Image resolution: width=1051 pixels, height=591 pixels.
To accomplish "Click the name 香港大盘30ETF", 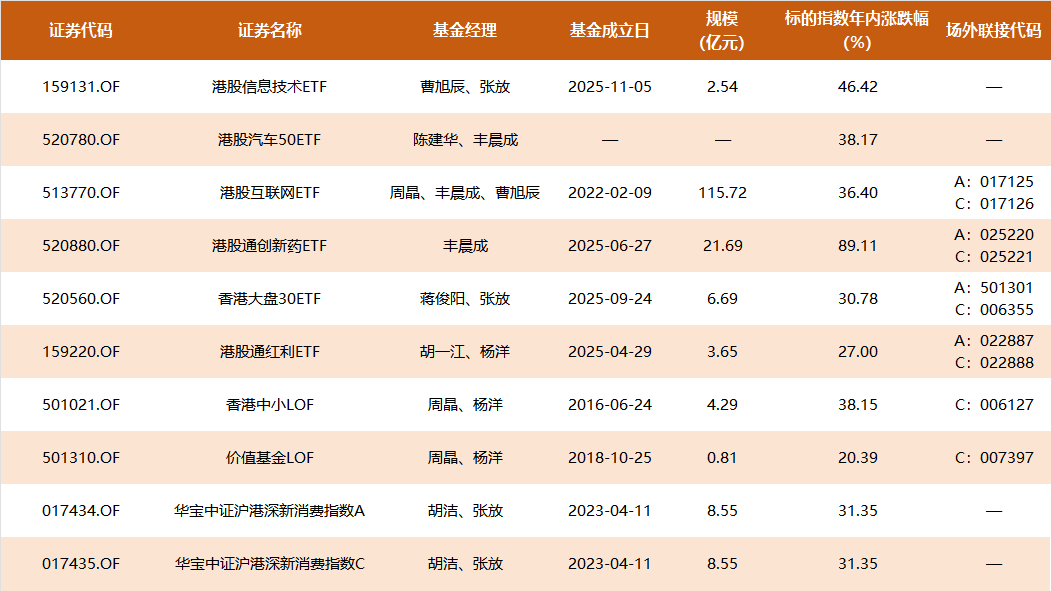I will click(x=269, y=299).
